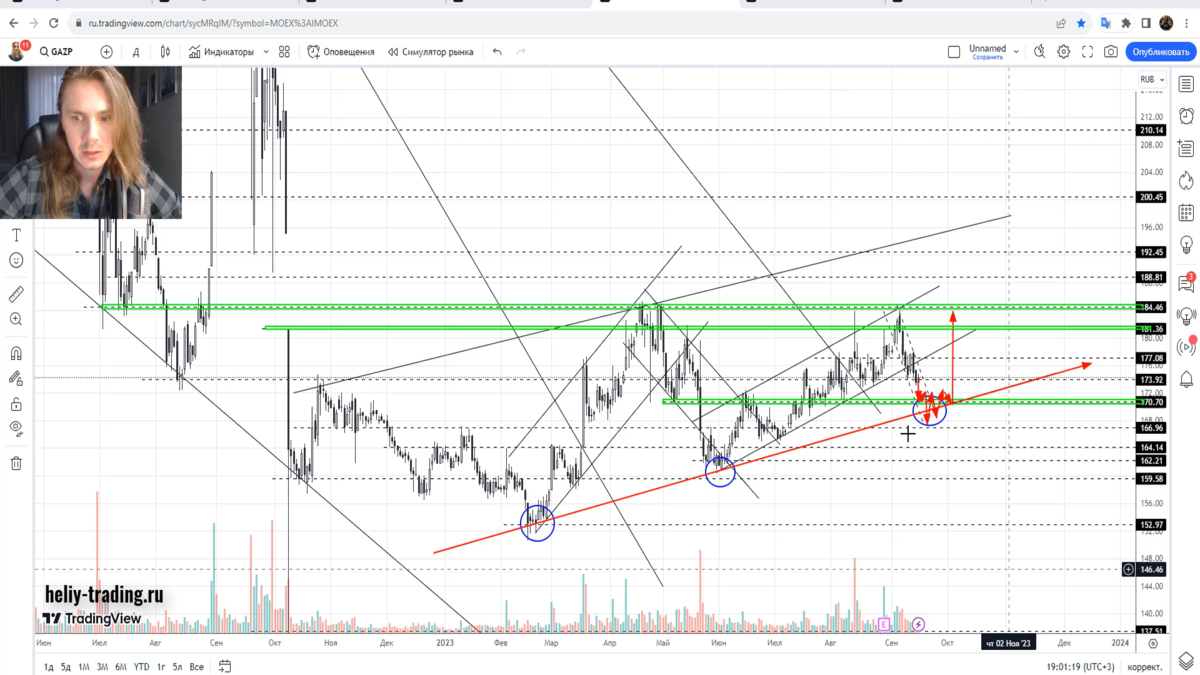
Task: Toggle lock all drawings
Action: tap(16, 404)
